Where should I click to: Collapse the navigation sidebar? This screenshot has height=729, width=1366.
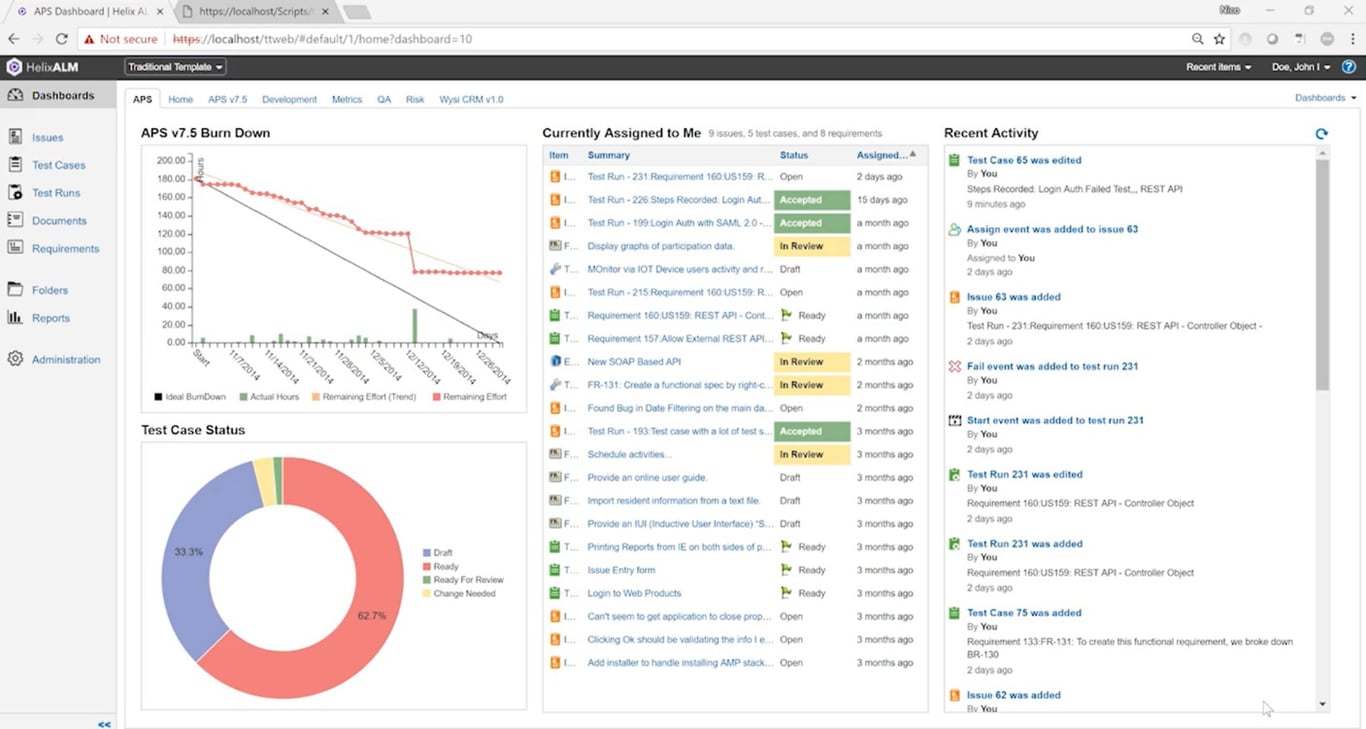[103, 723]
